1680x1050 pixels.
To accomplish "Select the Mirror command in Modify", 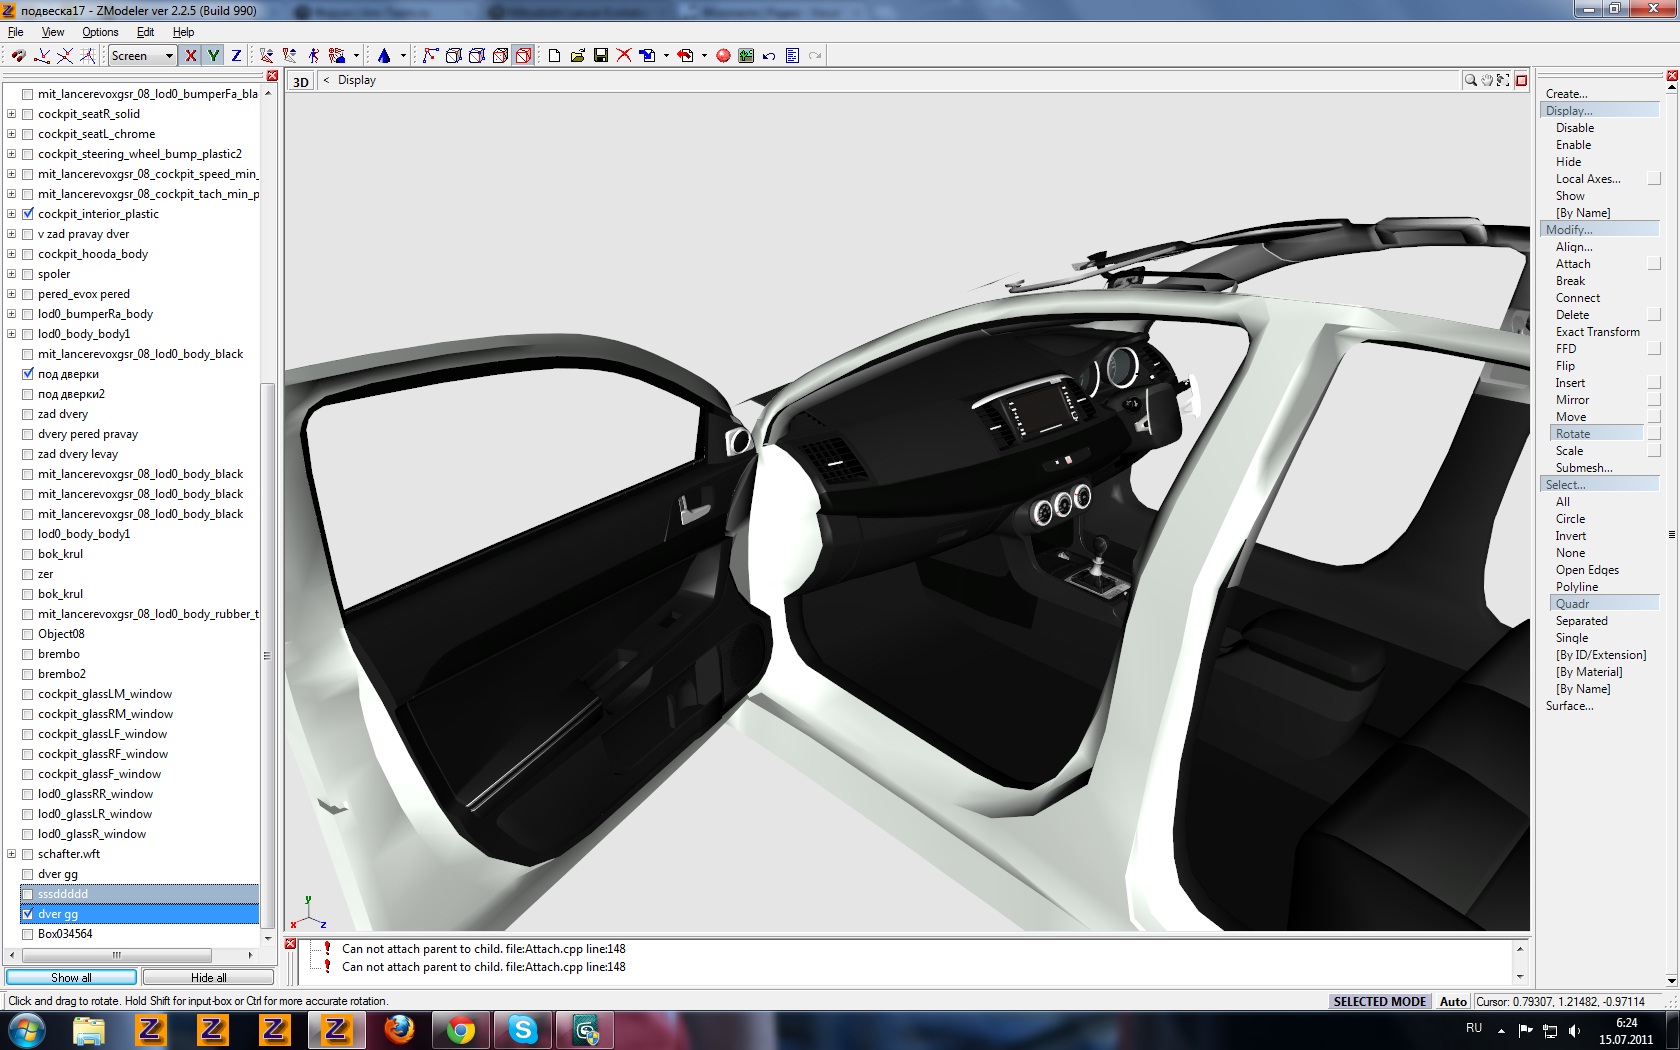I will point(1572,400).
